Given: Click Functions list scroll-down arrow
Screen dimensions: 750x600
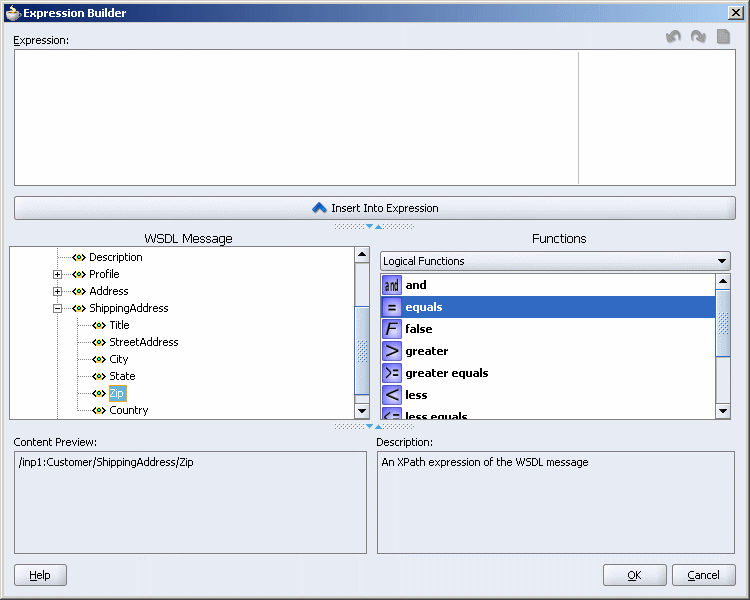Looking at the screenshot, I should (x=723, y=411).
